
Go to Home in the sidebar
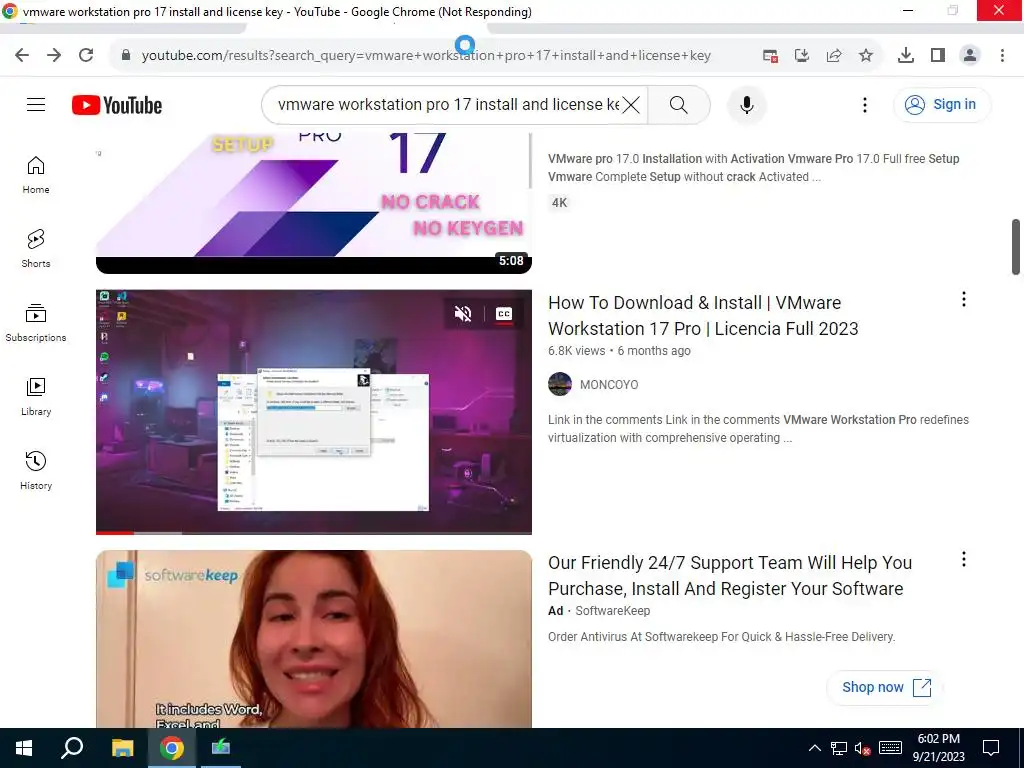36,175
